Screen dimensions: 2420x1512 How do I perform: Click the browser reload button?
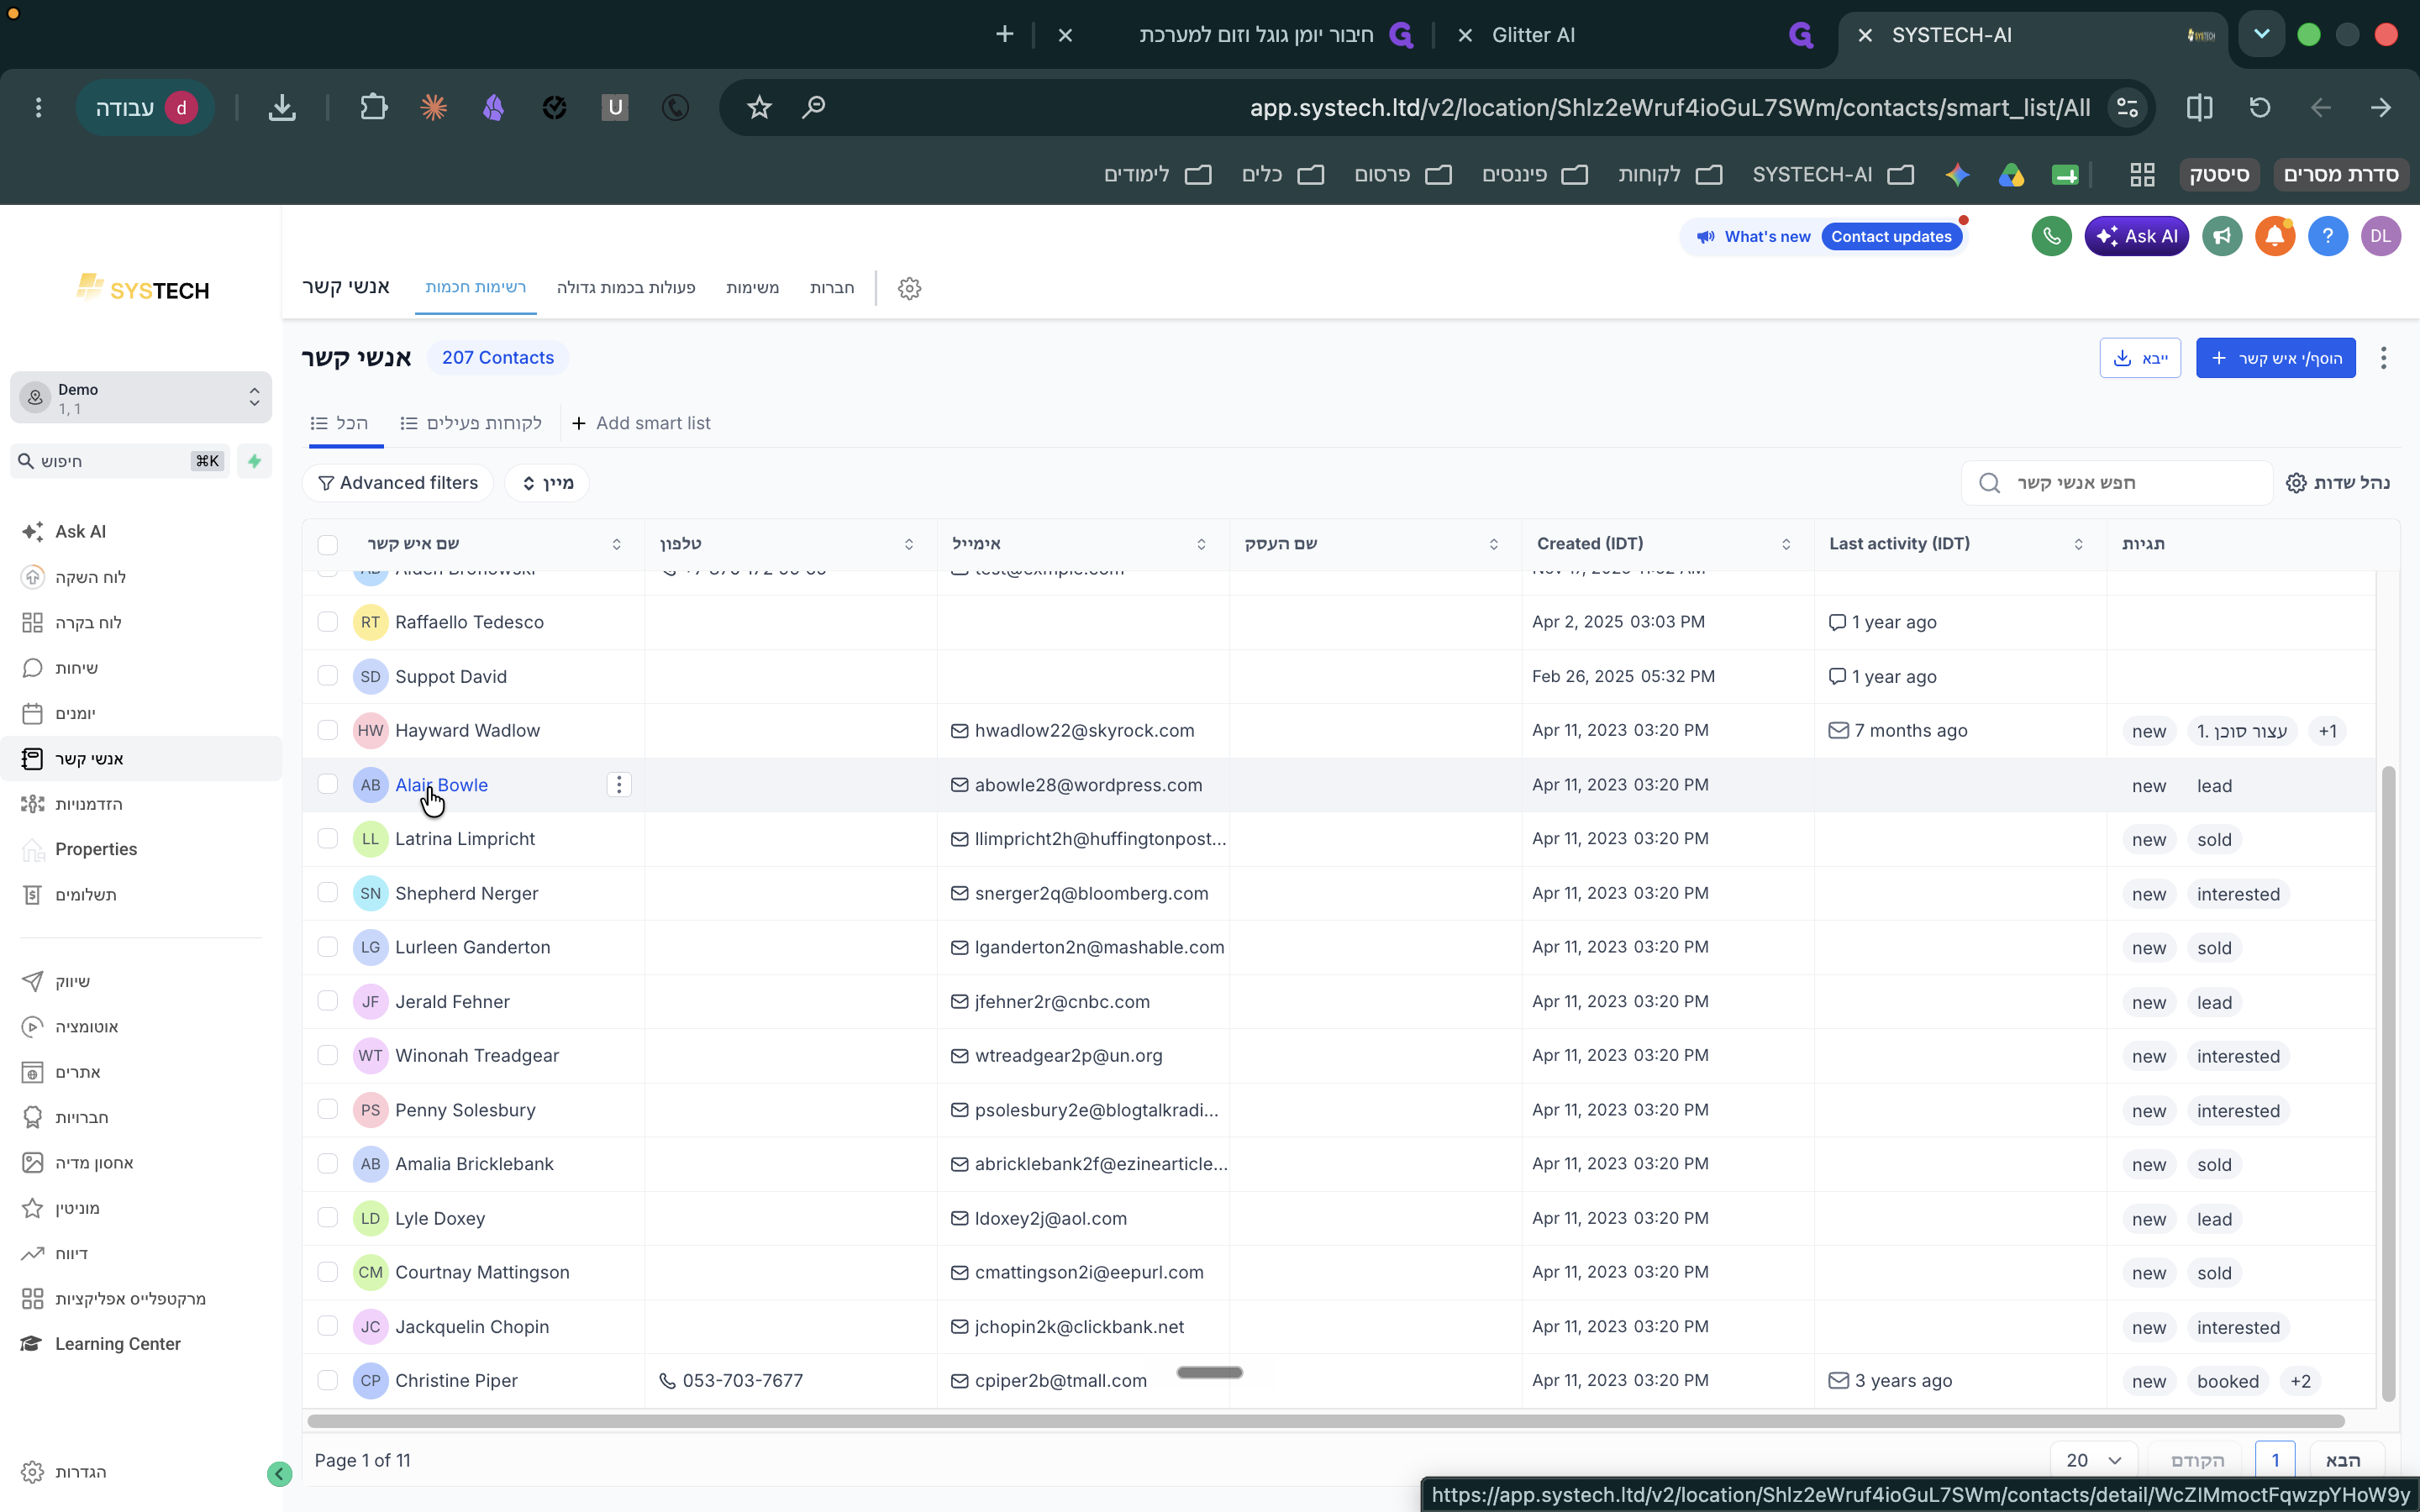(x=2260, y=107)
